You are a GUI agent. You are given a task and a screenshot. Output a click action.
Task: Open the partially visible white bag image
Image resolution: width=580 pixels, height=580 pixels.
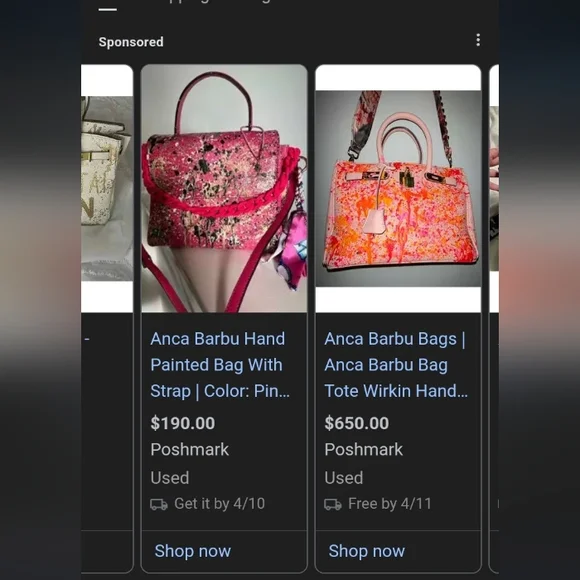pyautogui.click(x=107, y=189)
